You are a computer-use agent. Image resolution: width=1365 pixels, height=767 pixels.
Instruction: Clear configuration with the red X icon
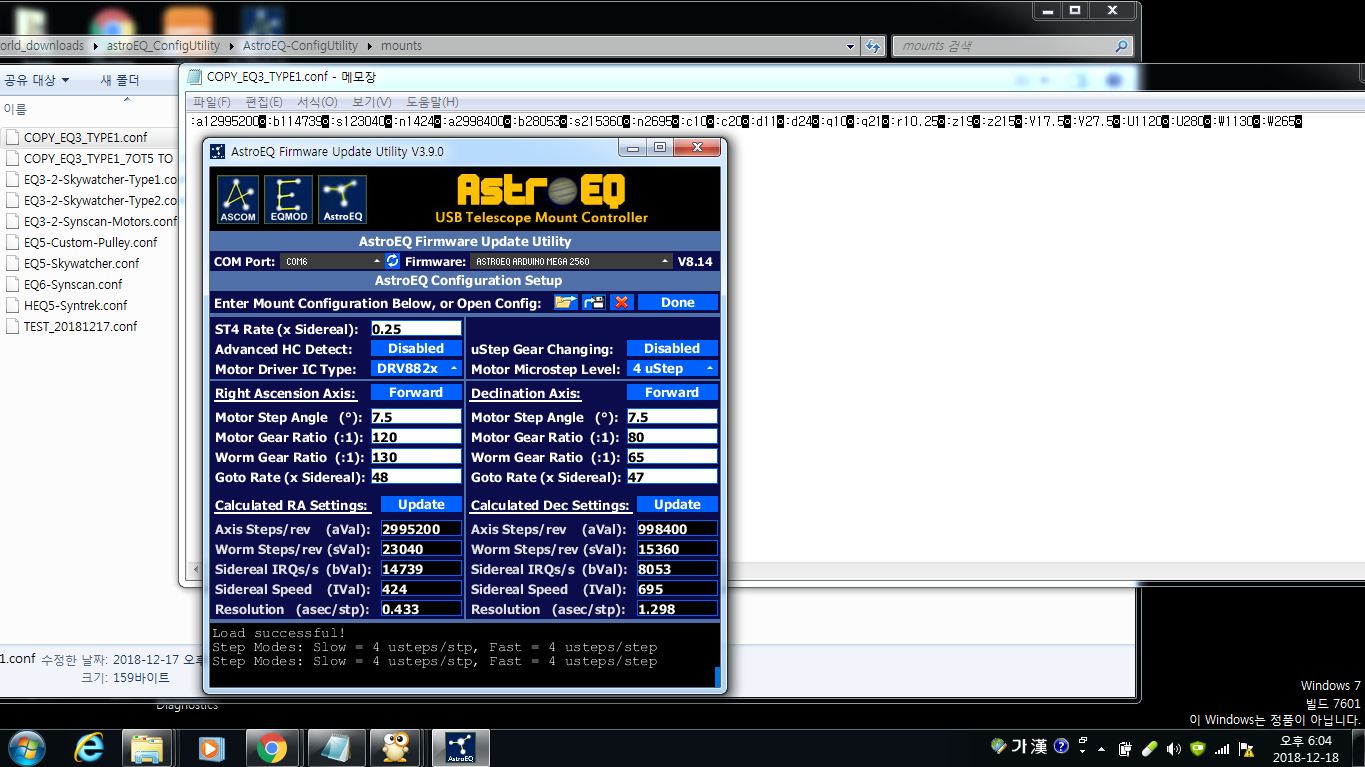[x=622, y=302]
